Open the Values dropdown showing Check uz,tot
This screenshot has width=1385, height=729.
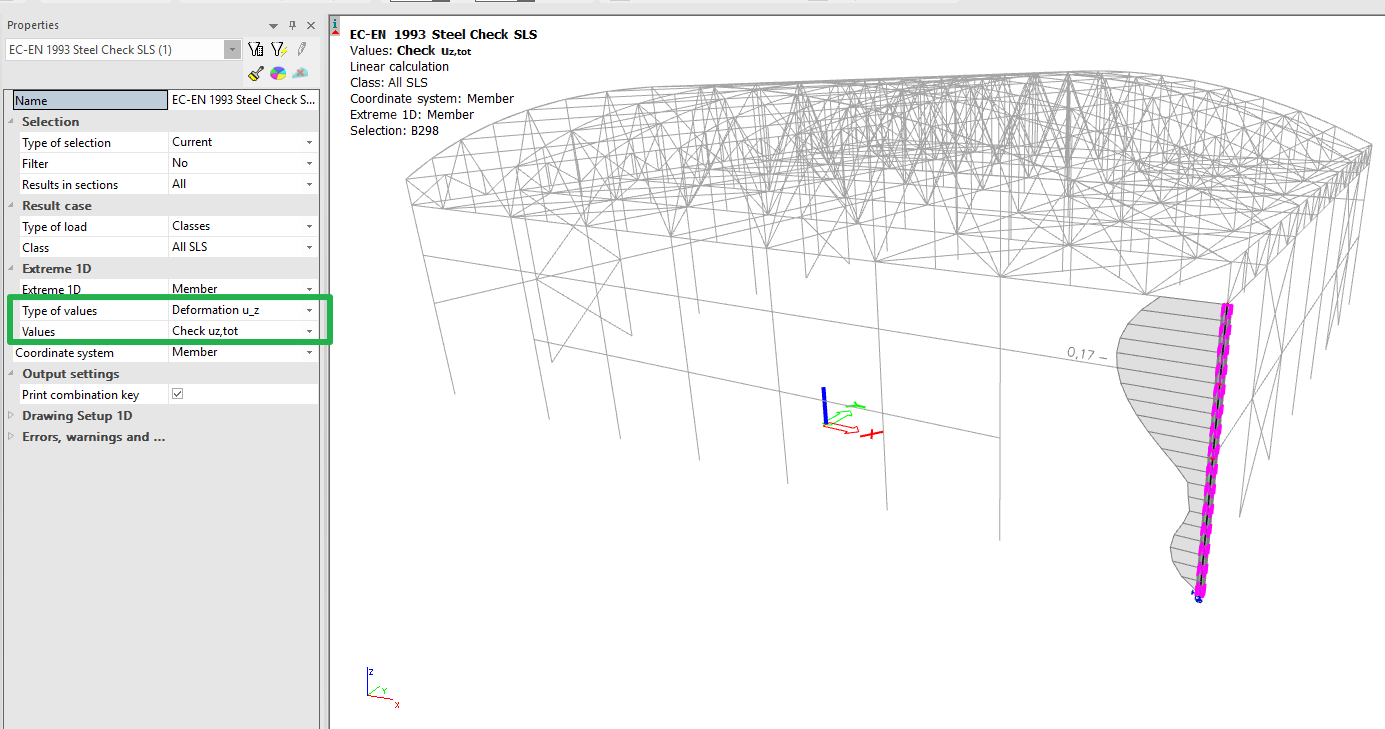point(311,331)
